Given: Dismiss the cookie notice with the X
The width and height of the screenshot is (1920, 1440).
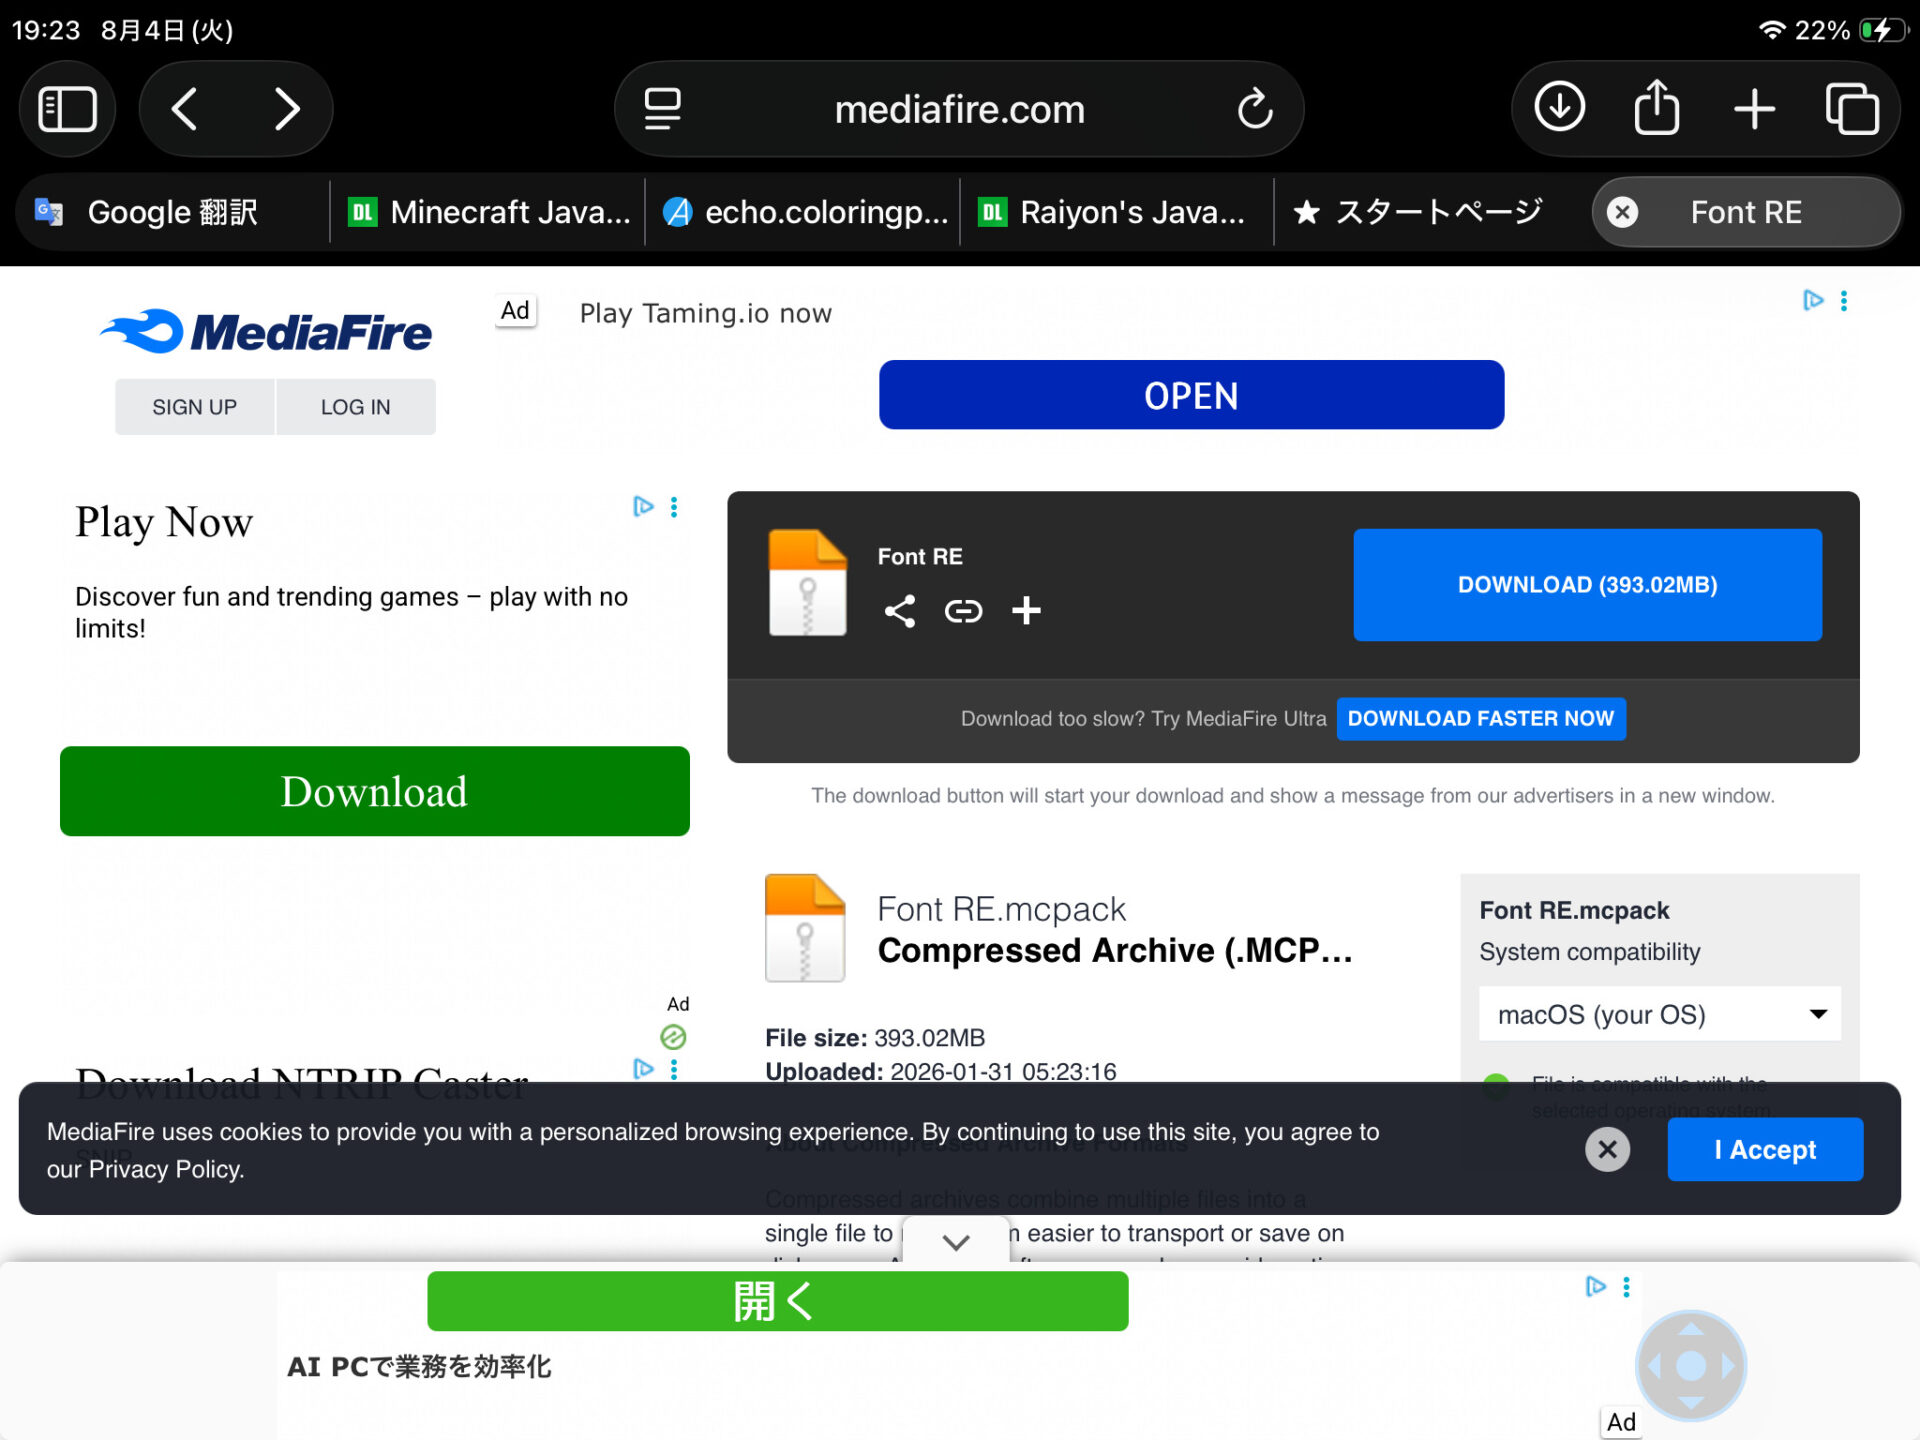Looking at the screenshot, I should click(x=1607, y=1149).
